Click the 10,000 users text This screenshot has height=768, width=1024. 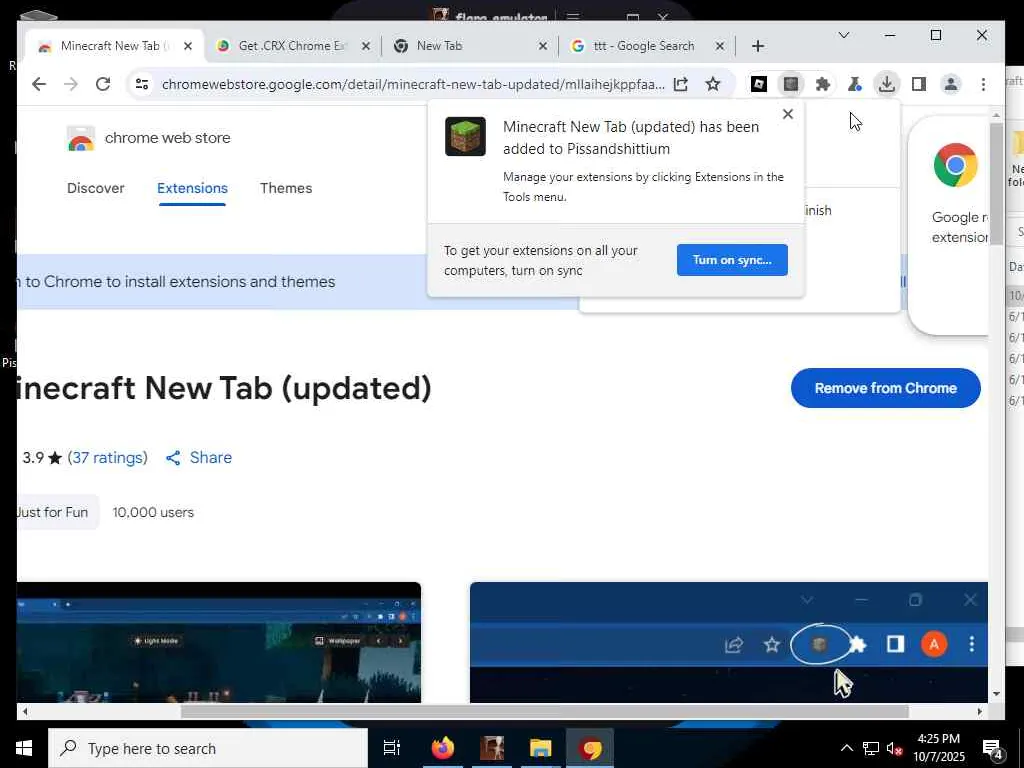[153, 513]
